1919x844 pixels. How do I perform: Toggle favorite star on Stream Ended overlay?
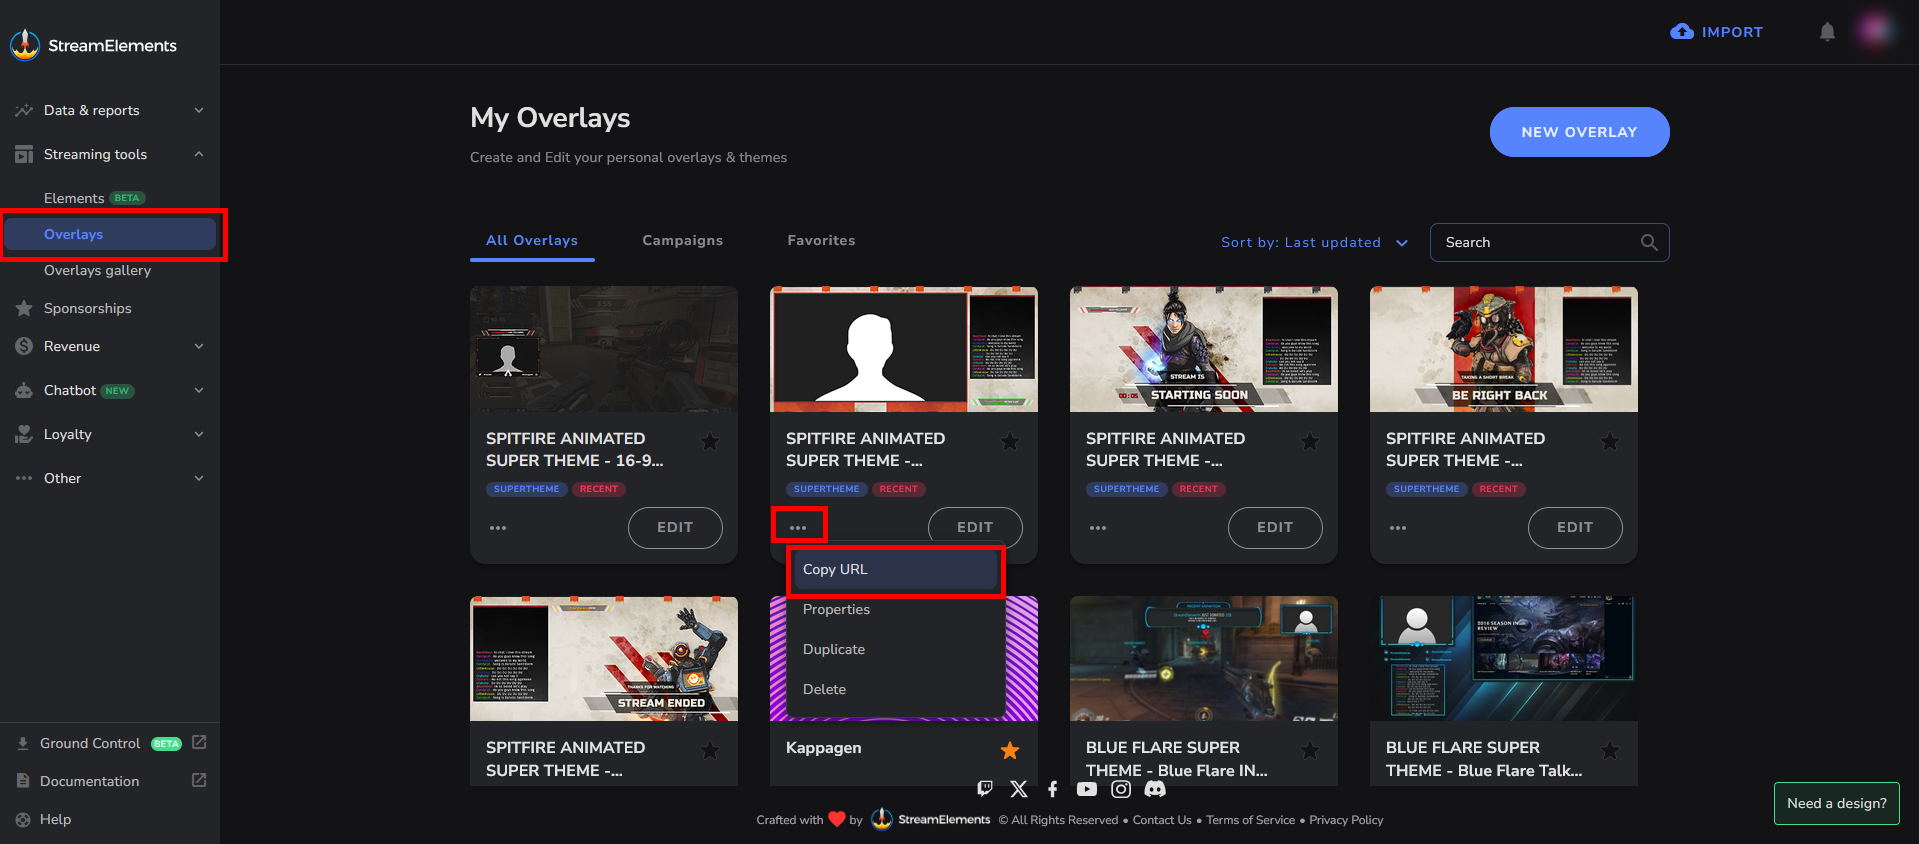[710, 750]
